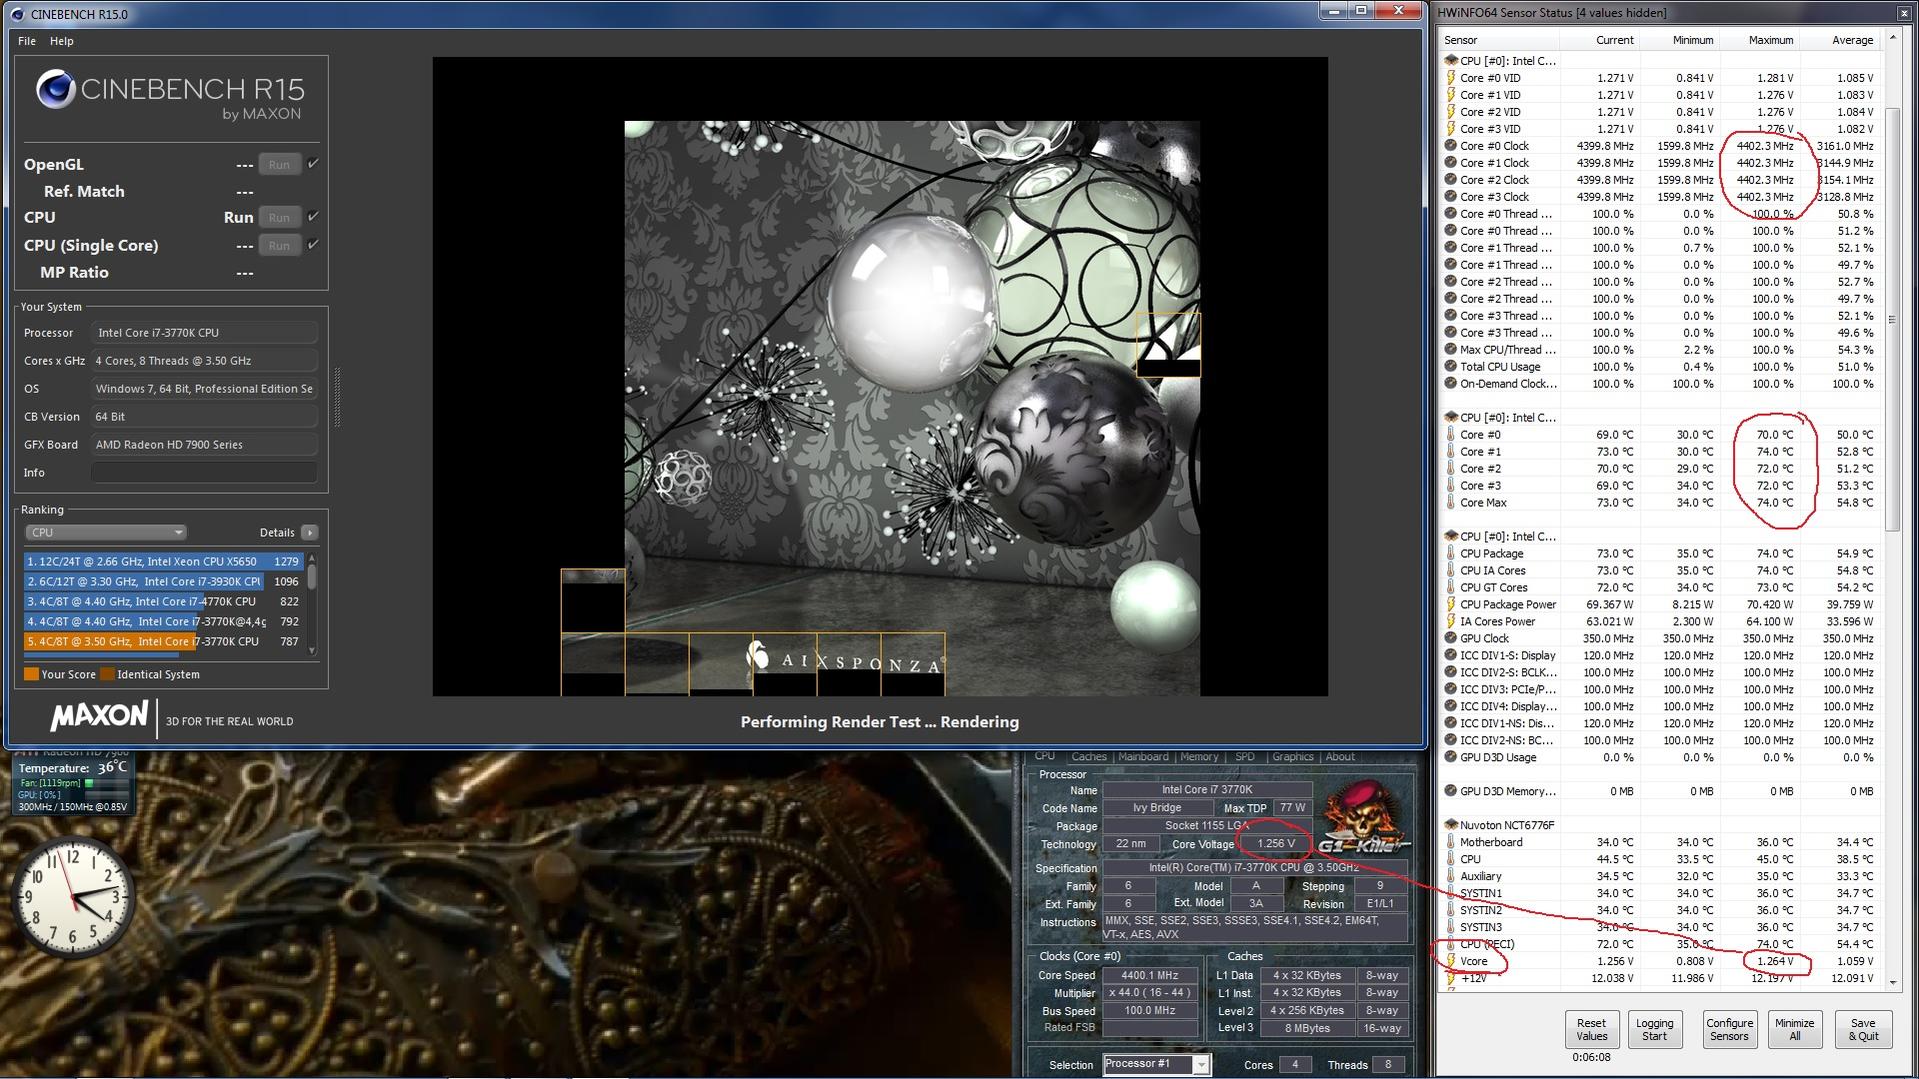Select ranking row '12C/24T @ 2.66 GHz, Intel Xeon CPU X5650'
Viewport: 1919px width, 1079px height.
(x=164, y=562)
